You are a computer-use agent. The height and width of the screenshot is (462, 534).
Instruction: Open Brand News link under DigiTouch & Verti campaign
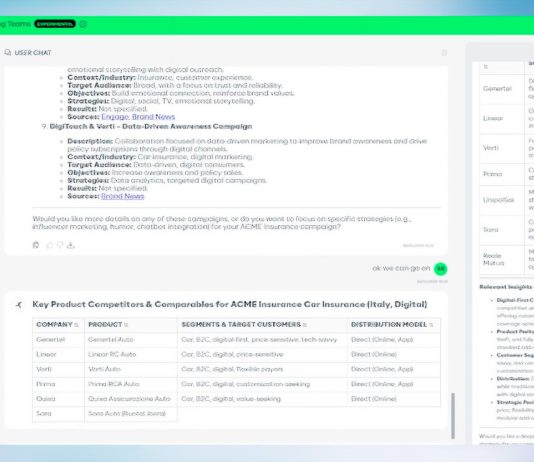tap(123, 196)
